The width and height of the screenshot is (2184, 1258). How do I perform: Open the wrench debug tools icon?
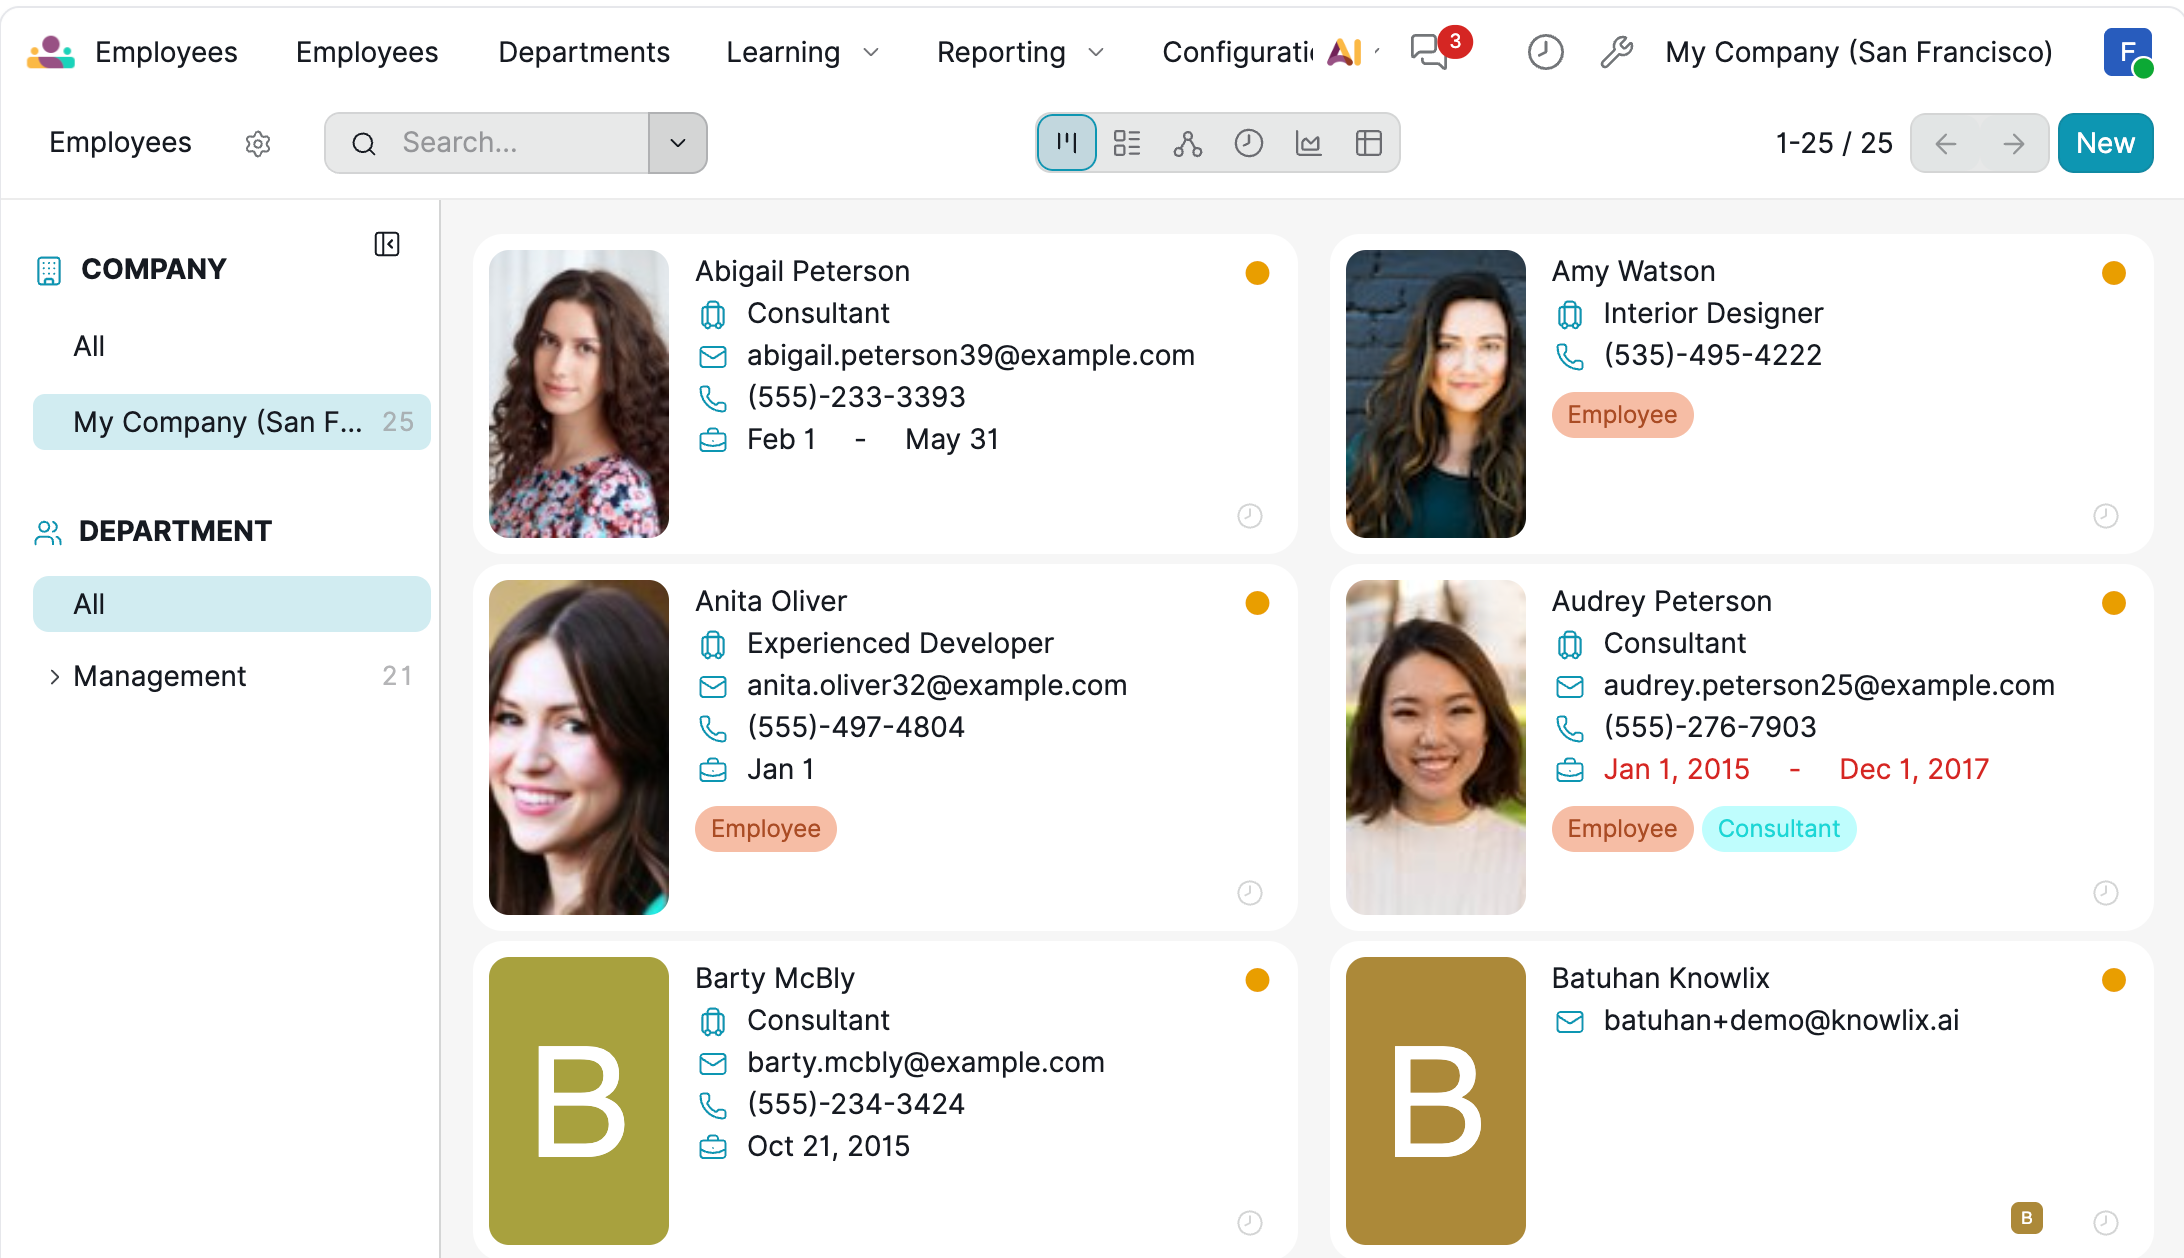pos(1616,52)
